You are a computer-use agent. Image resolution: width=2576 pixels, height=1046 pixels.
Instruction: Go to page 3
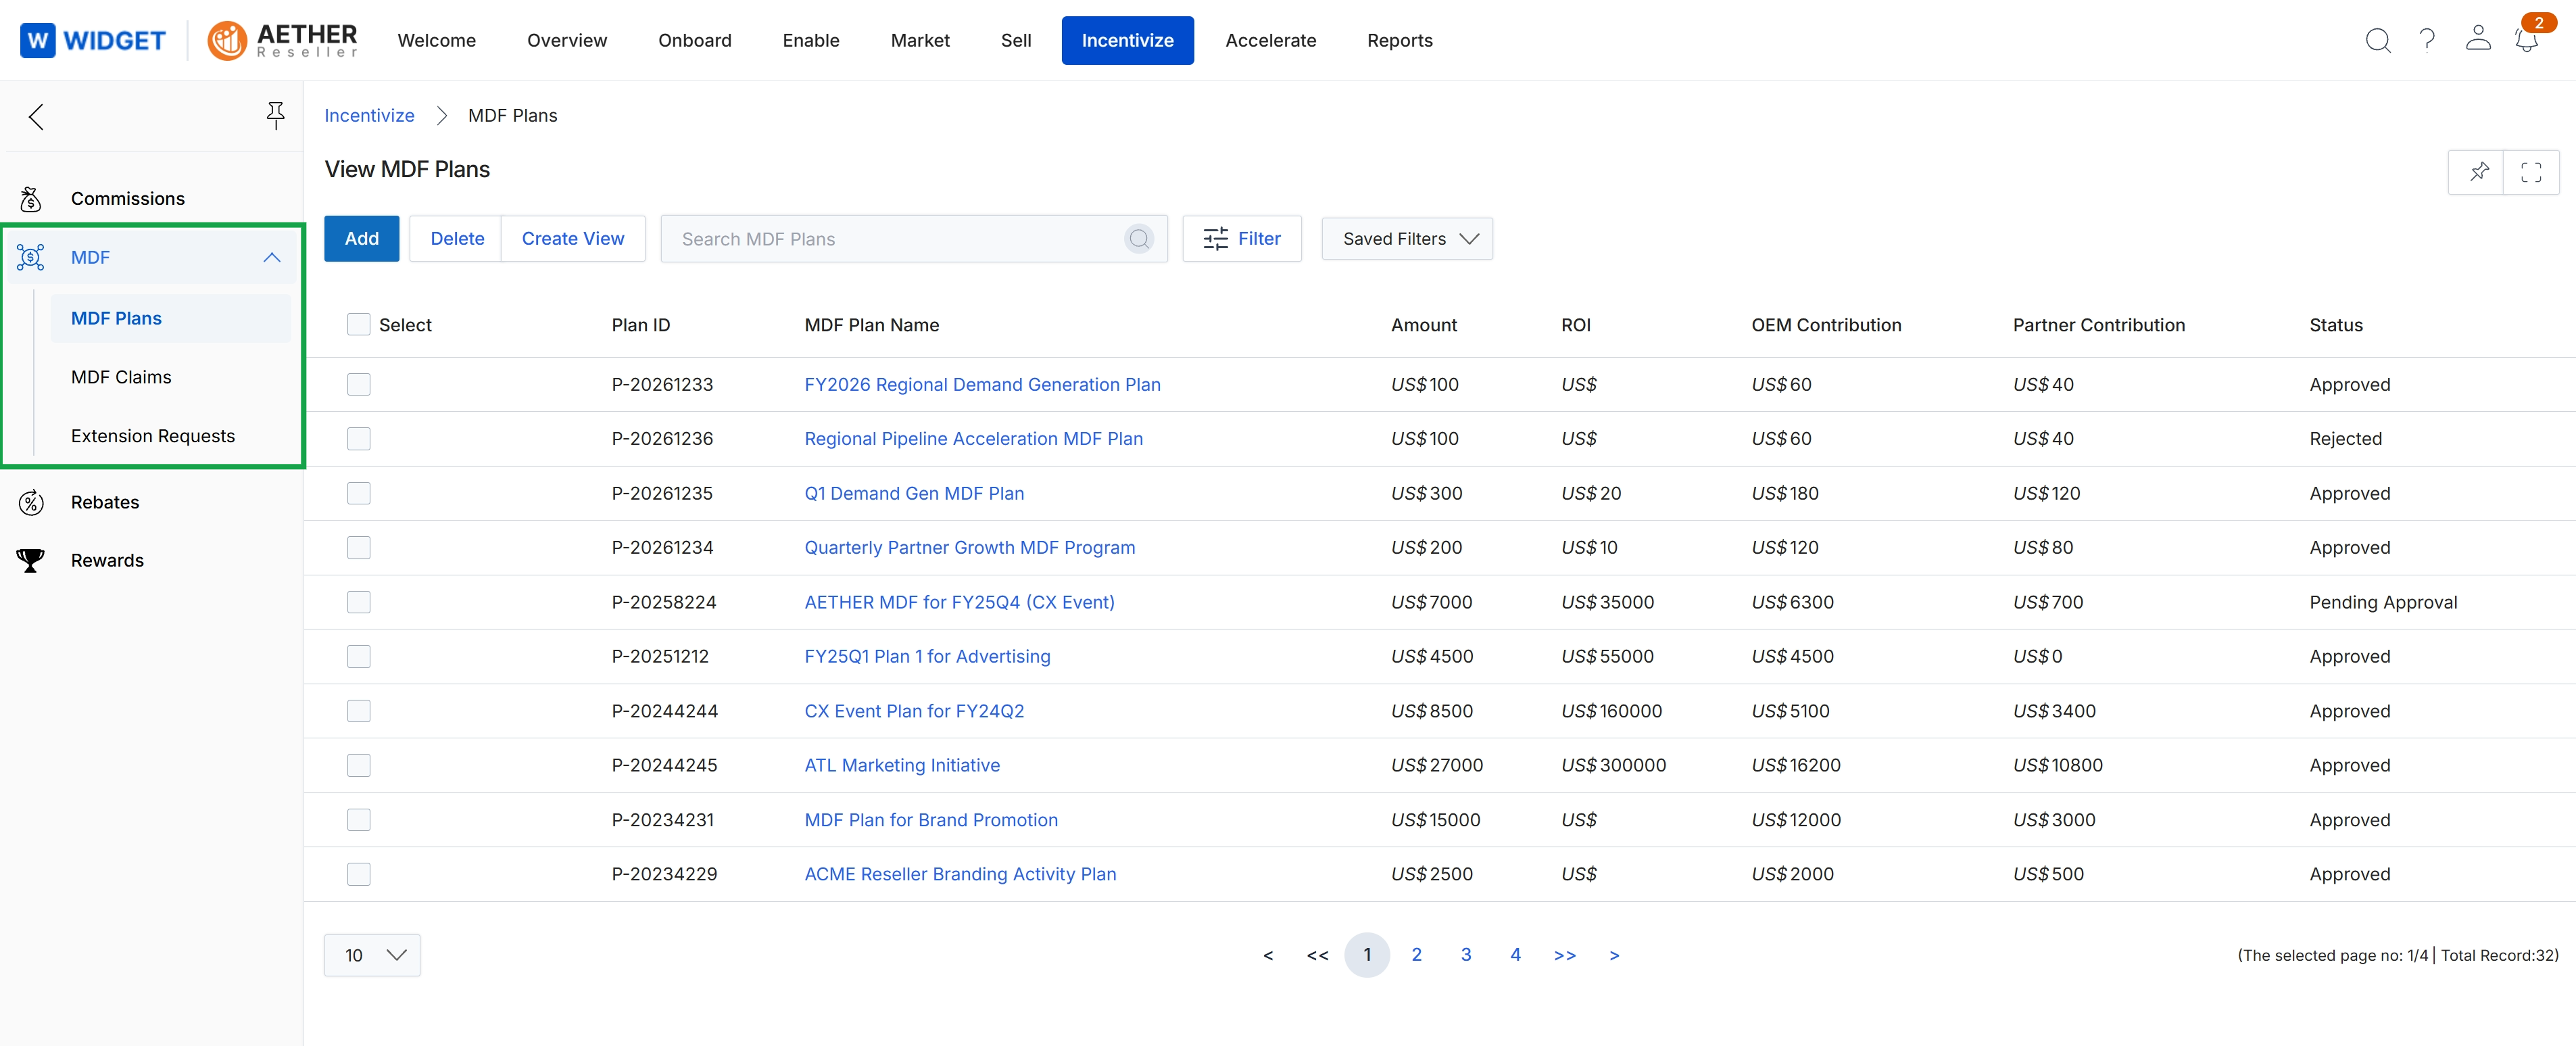[x=1466, y=955]
